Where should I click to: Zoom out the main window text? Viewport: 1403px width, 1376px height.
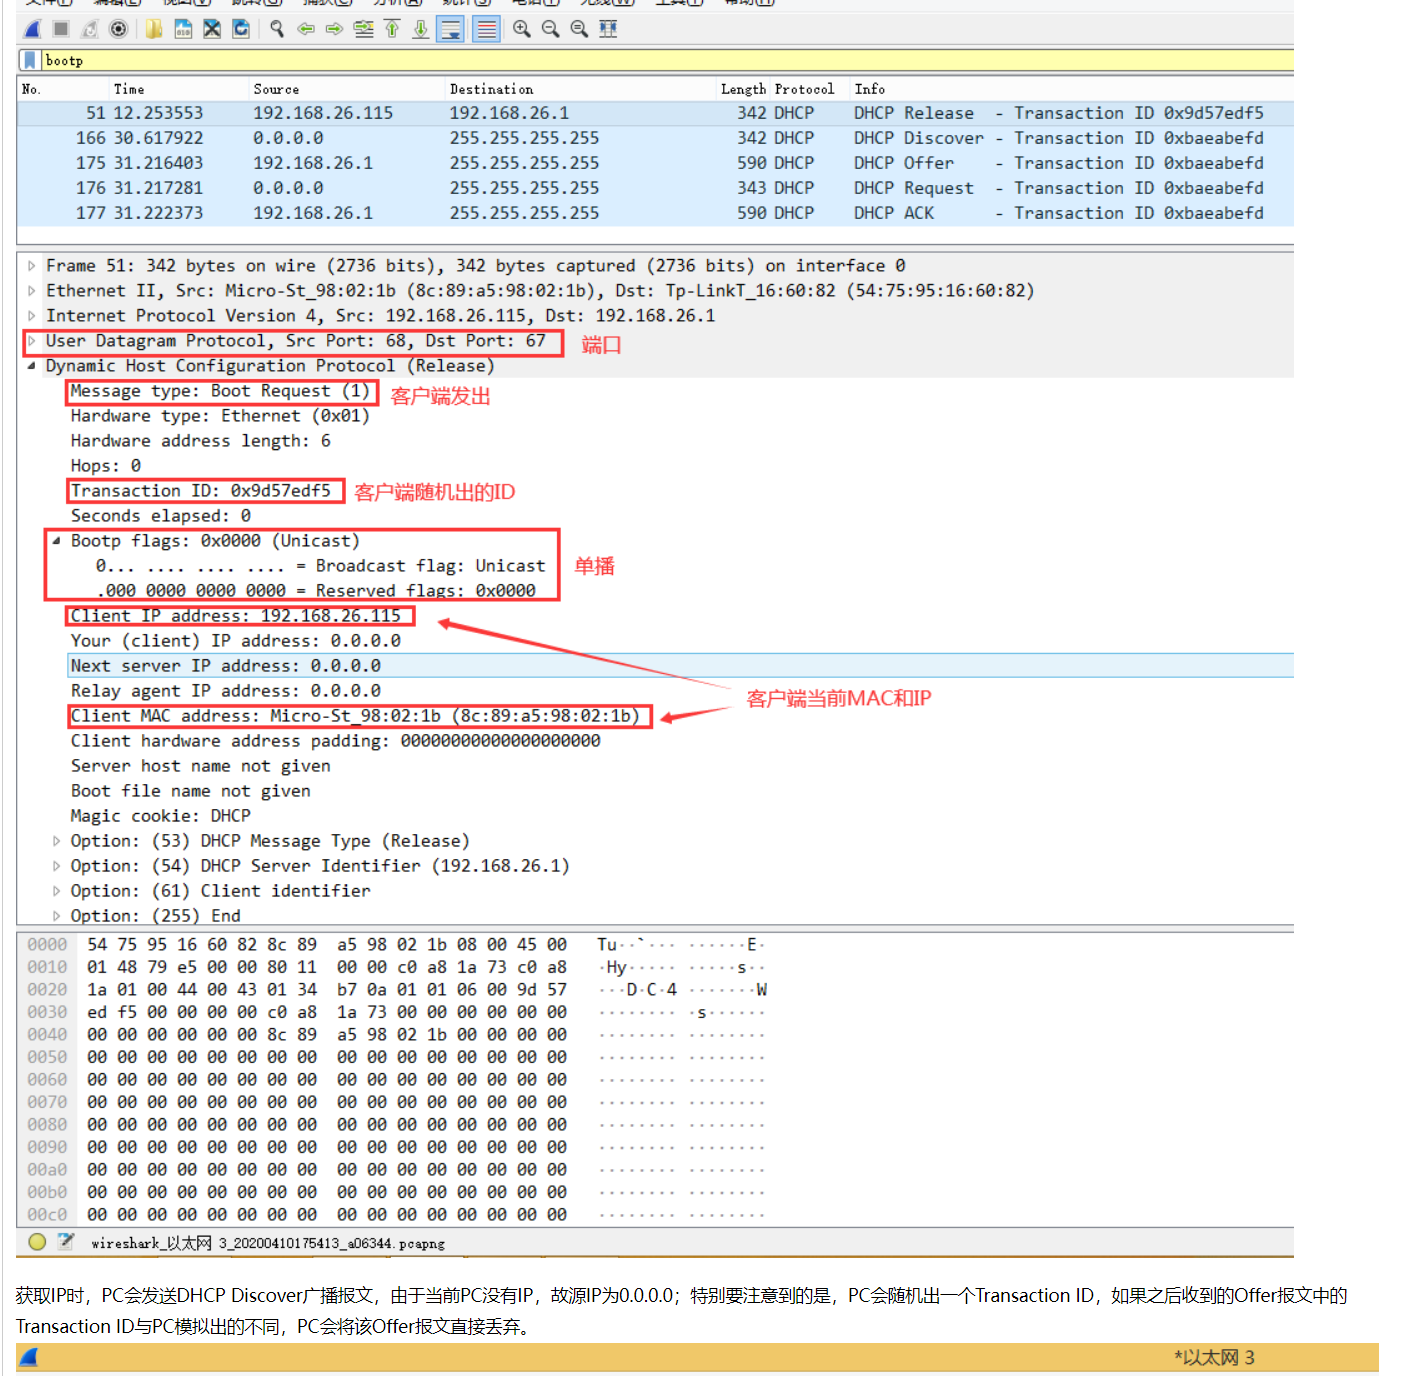(x=551, y=29)
